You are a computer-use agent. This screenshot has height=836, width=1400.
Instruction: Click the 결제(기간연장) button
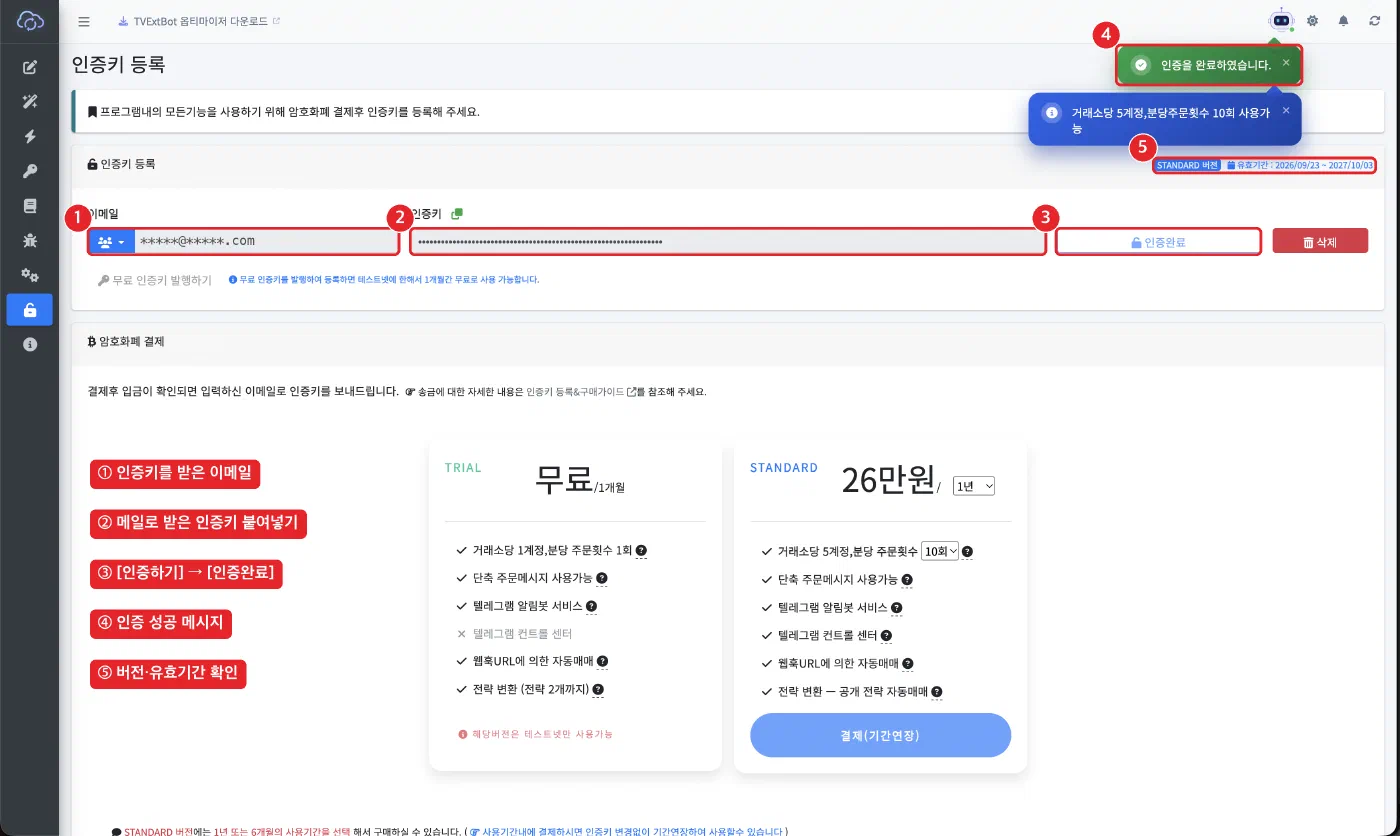[x=880, y=735]
